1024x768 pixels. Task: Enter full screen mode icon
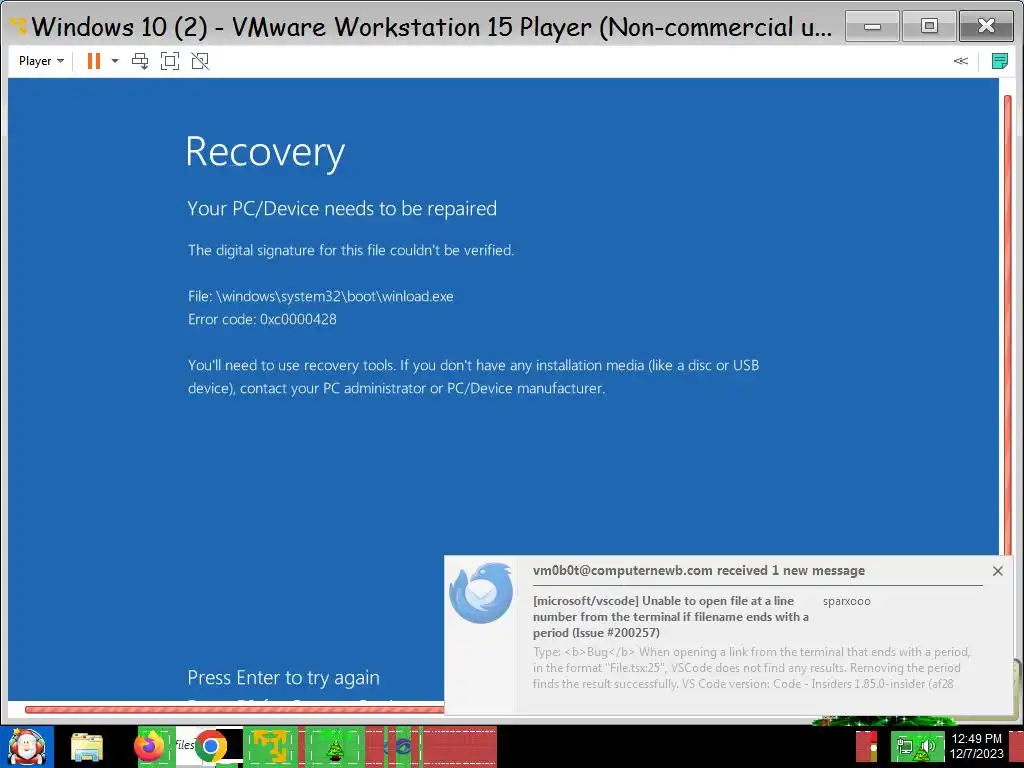coord(170,61)
